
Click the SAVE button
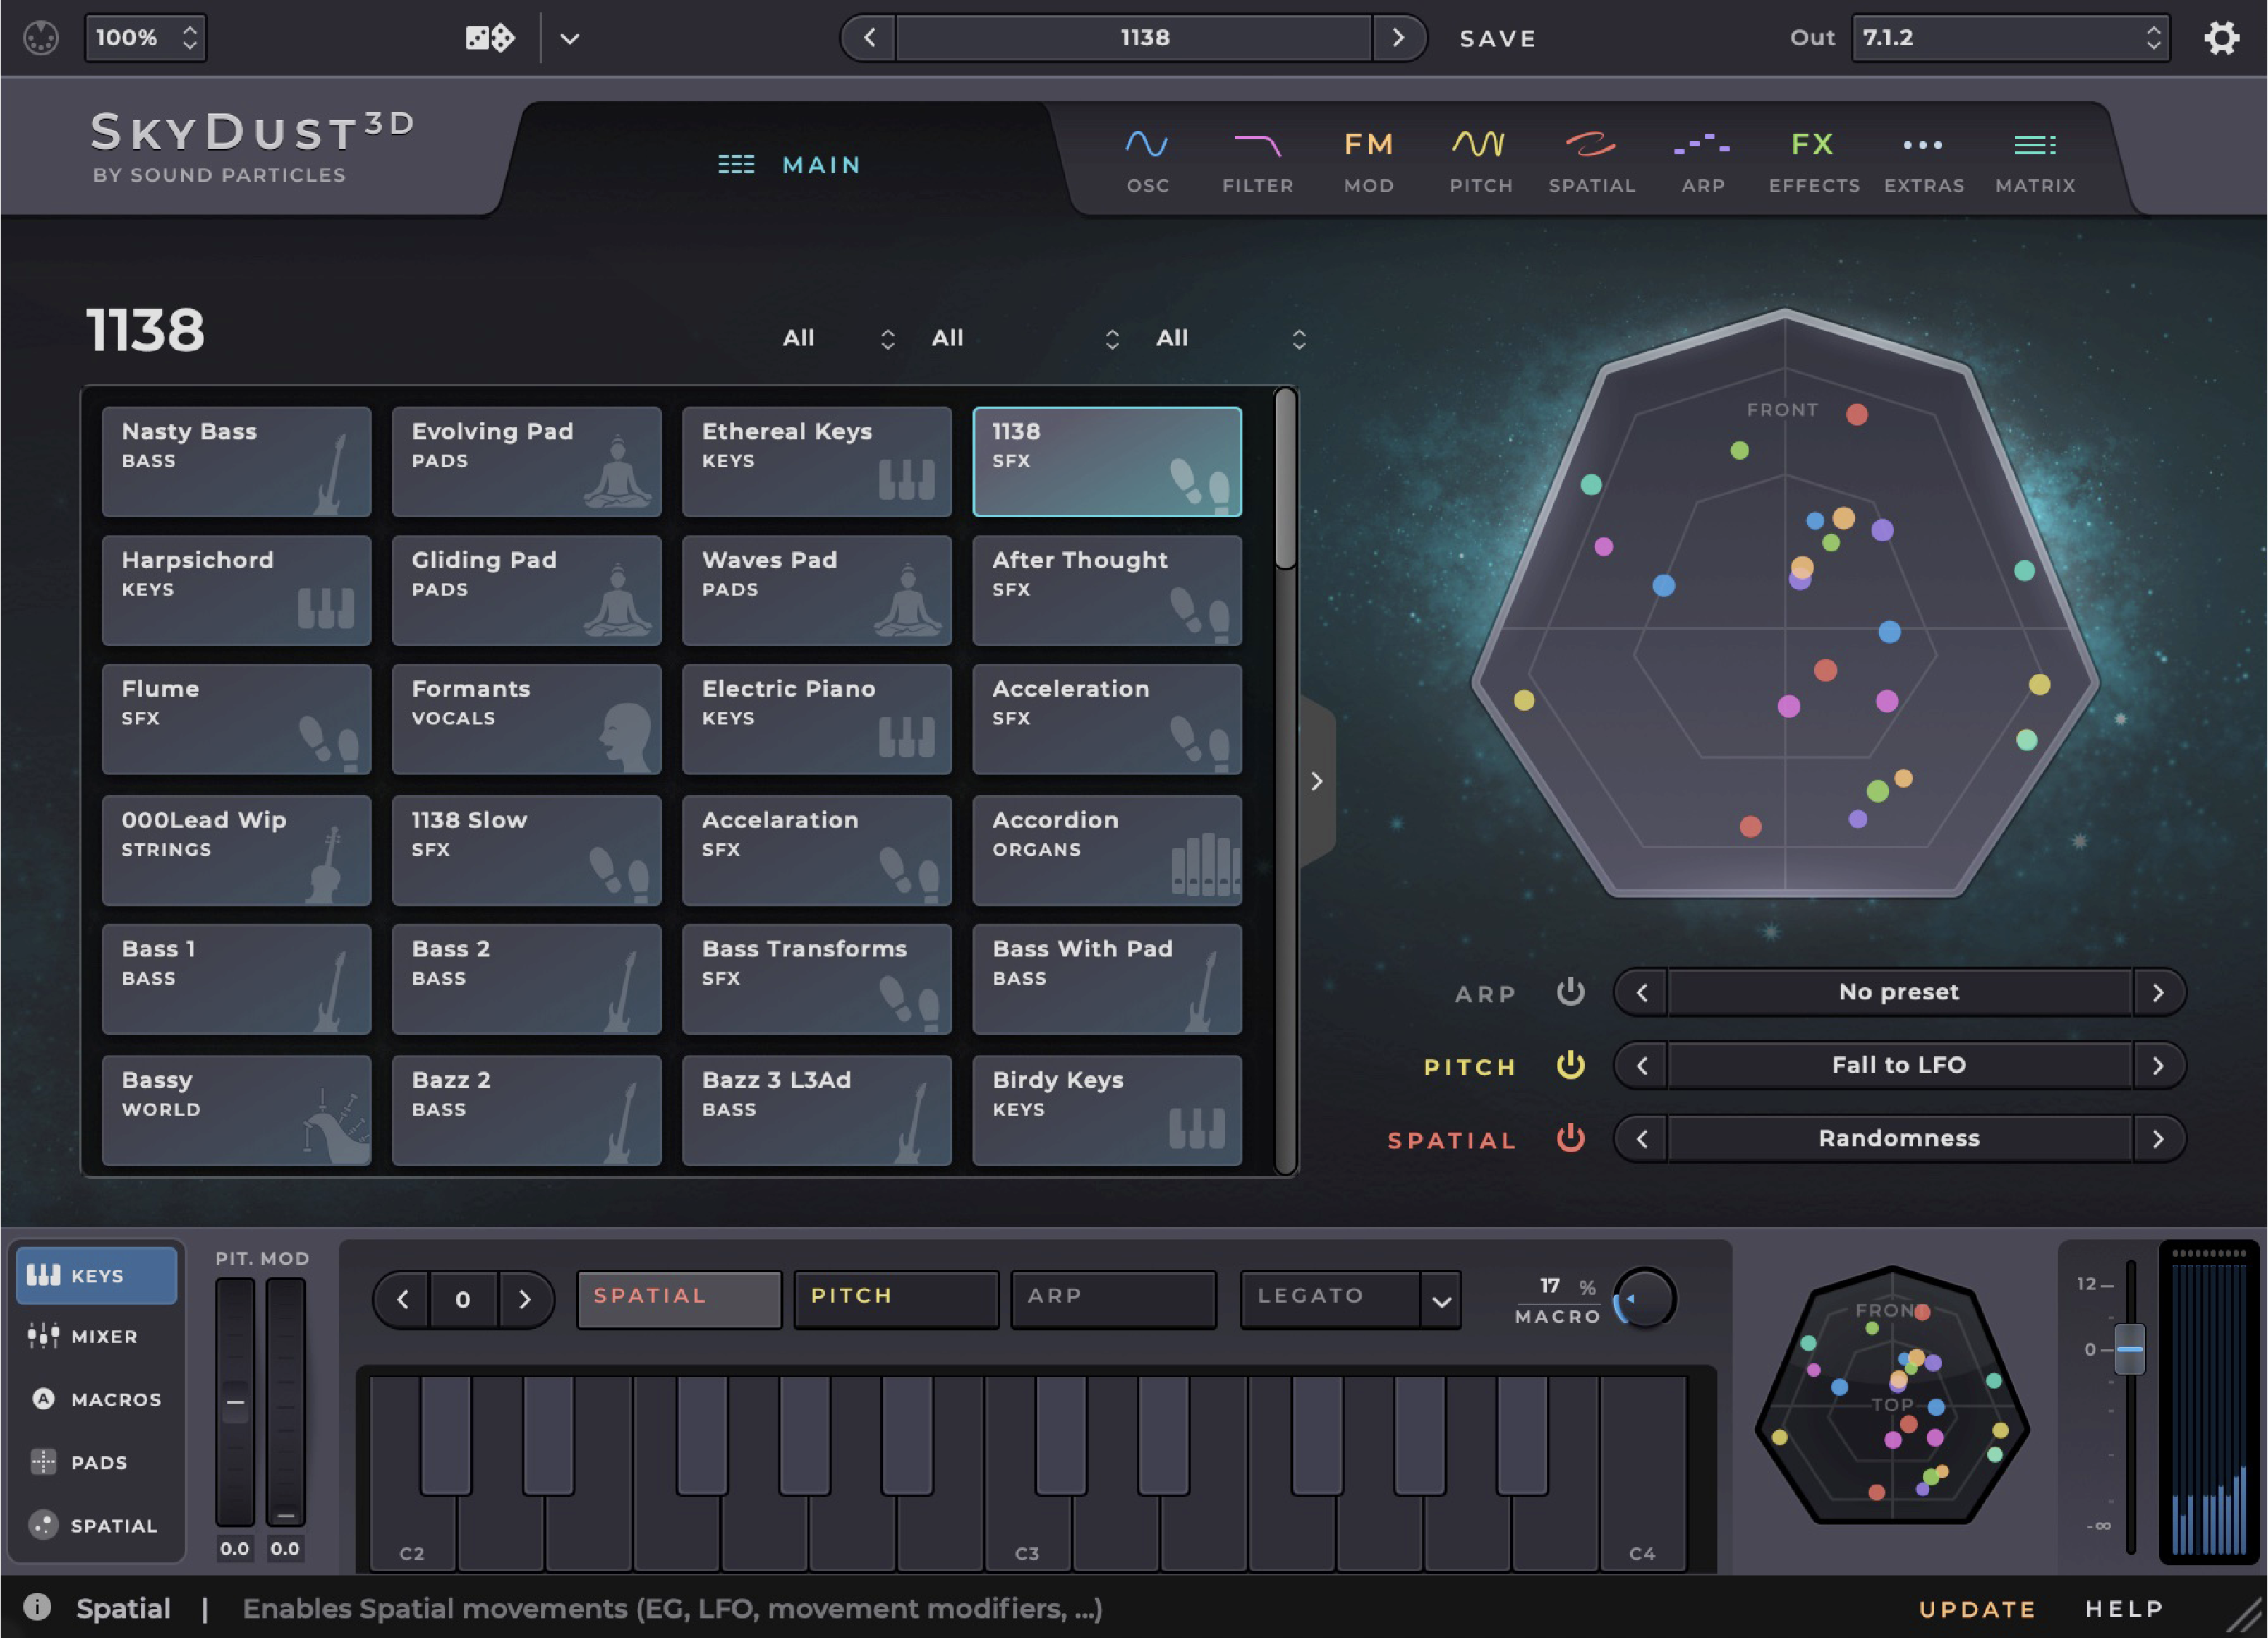tap(1497, 38)
